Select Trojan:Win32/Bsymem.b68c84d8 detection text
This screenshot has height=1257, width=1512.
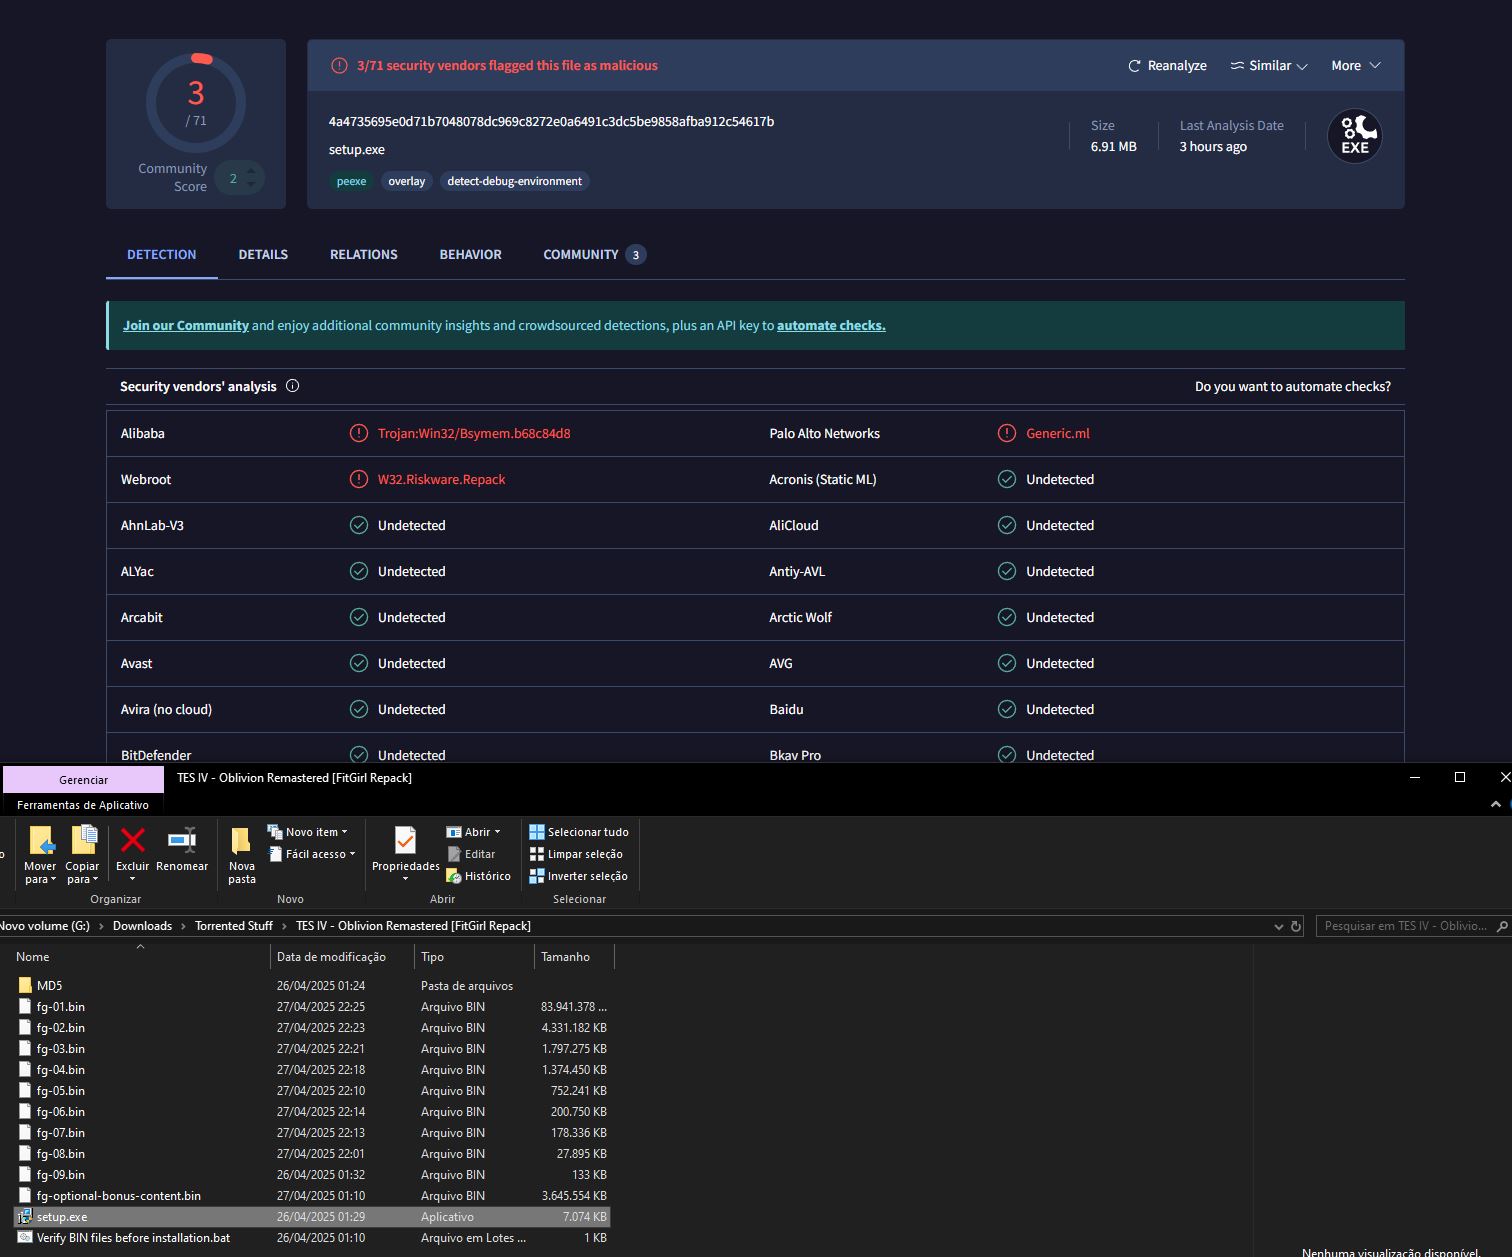(x=474, y=434)
